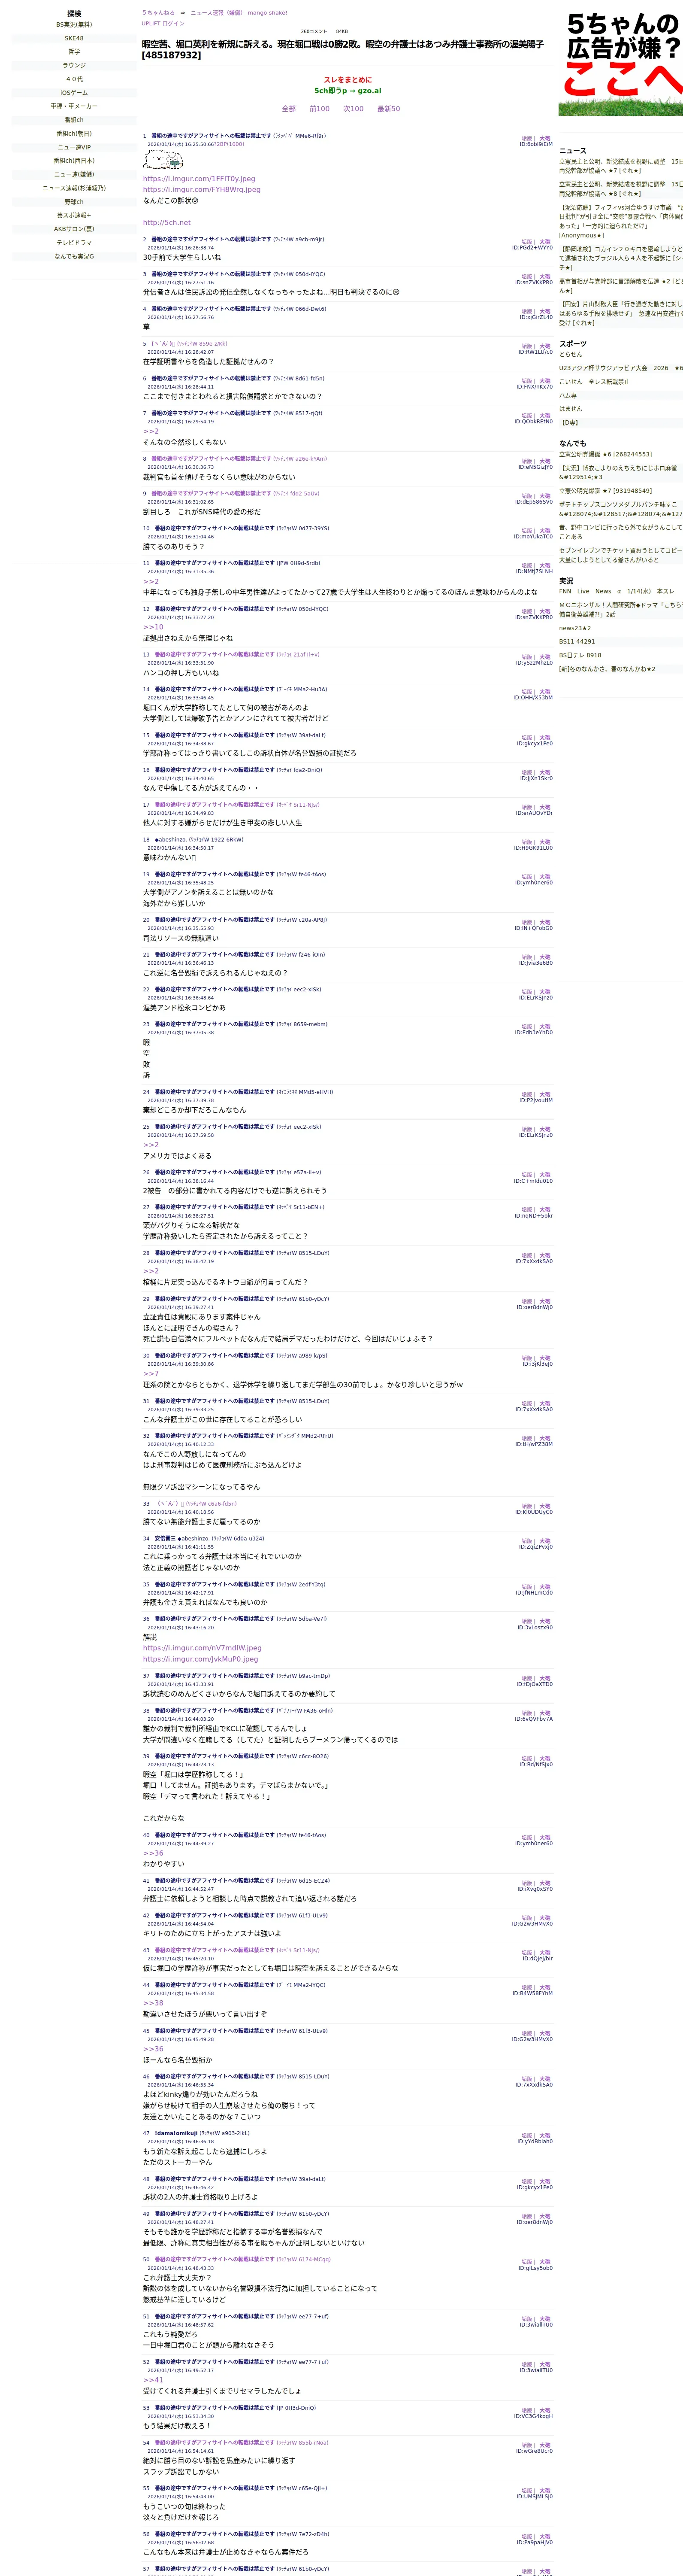Click >>2 anchor in post 7
Viewport: 683px width, 2576px height.
tap(151, 431)
